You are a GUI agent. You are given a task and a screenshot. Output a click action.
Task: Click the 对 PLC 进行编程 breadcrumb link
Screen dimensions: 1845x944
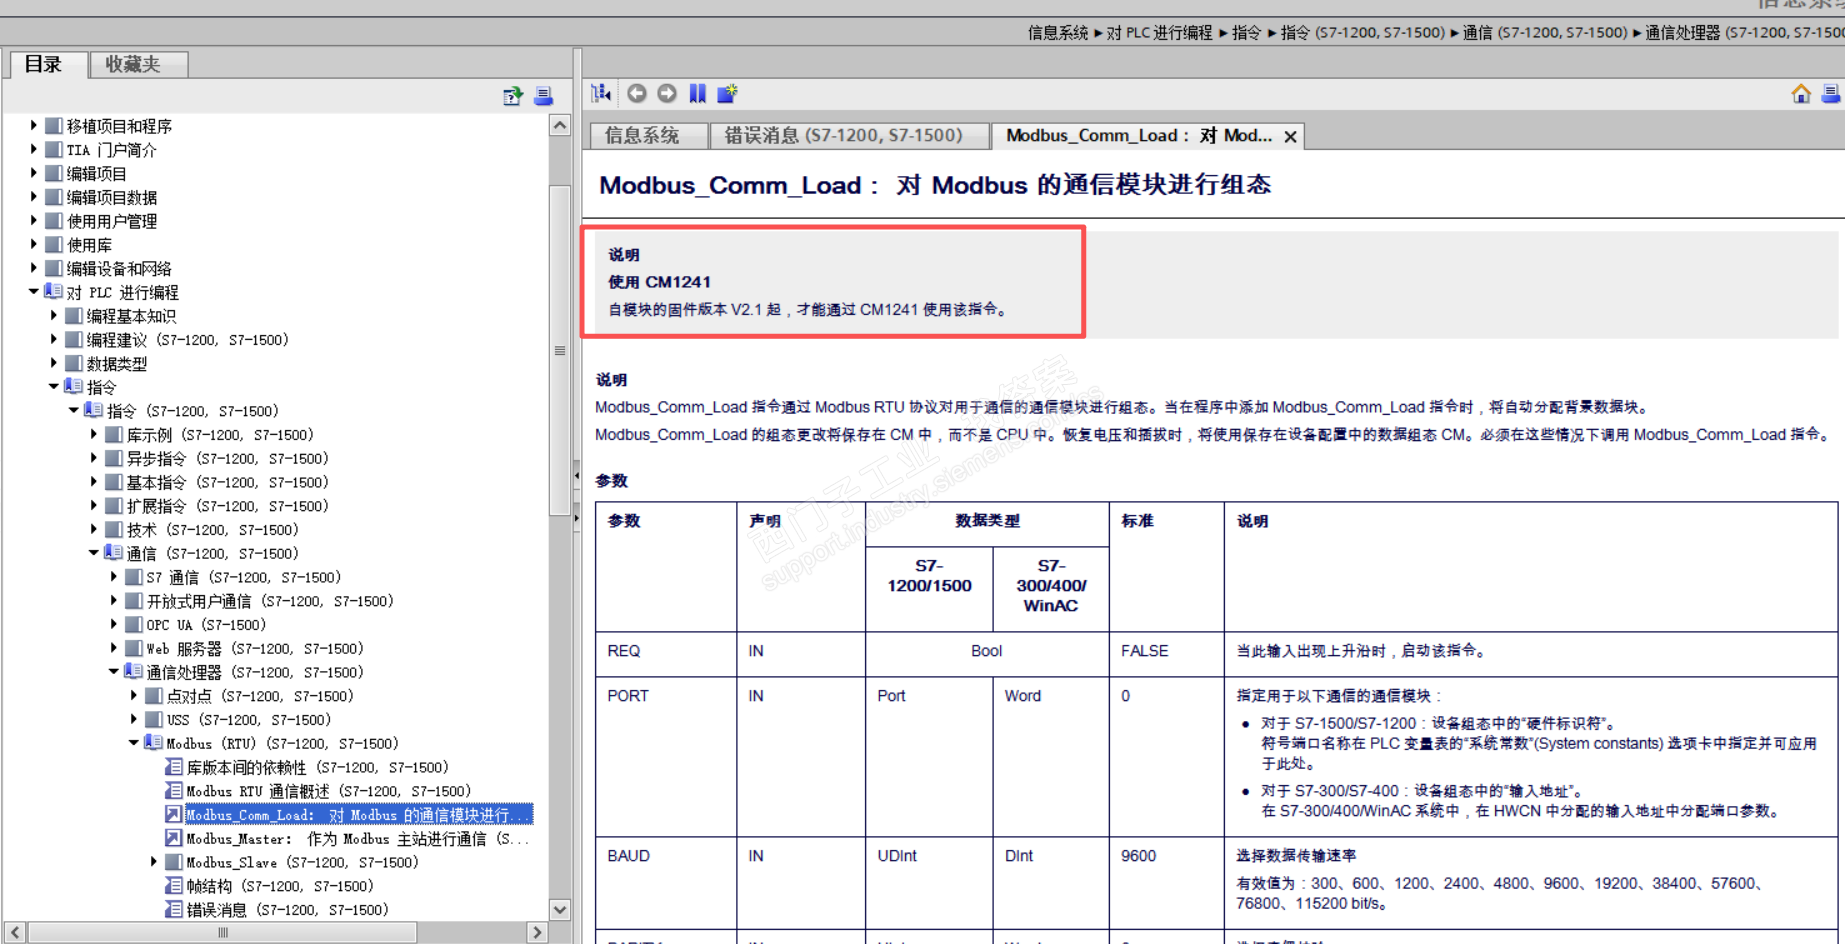(1159, 33)
